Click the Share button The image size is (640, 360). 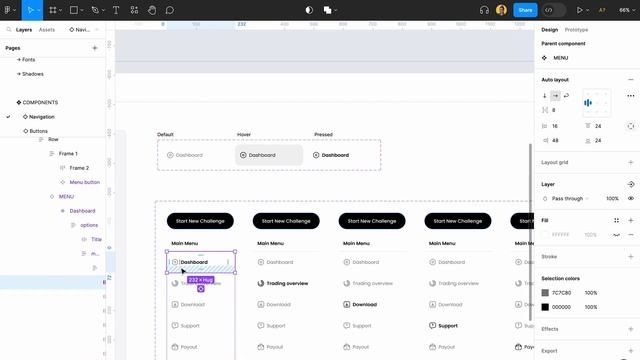pos(525,10)
